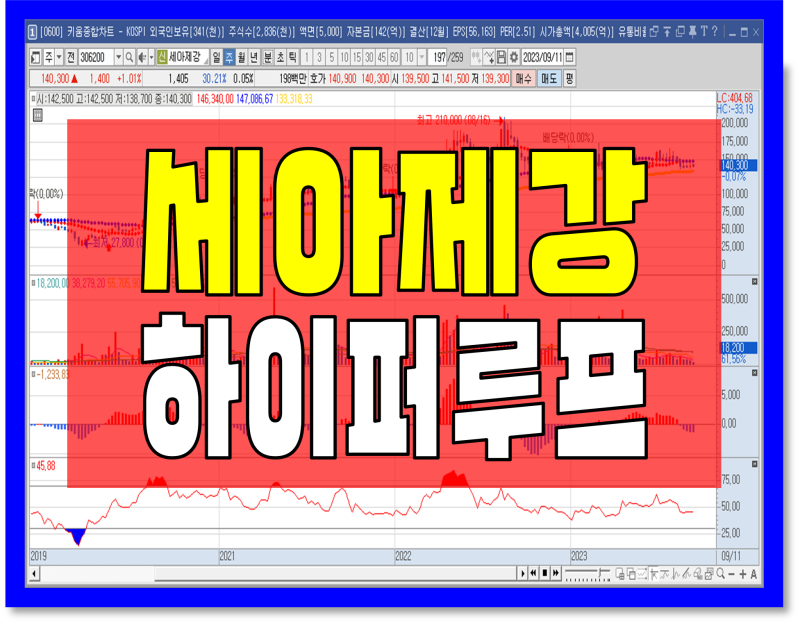Close the volume panel with its corner button
This screenshot has width=800, height=624.
click(x=754, y=282)
